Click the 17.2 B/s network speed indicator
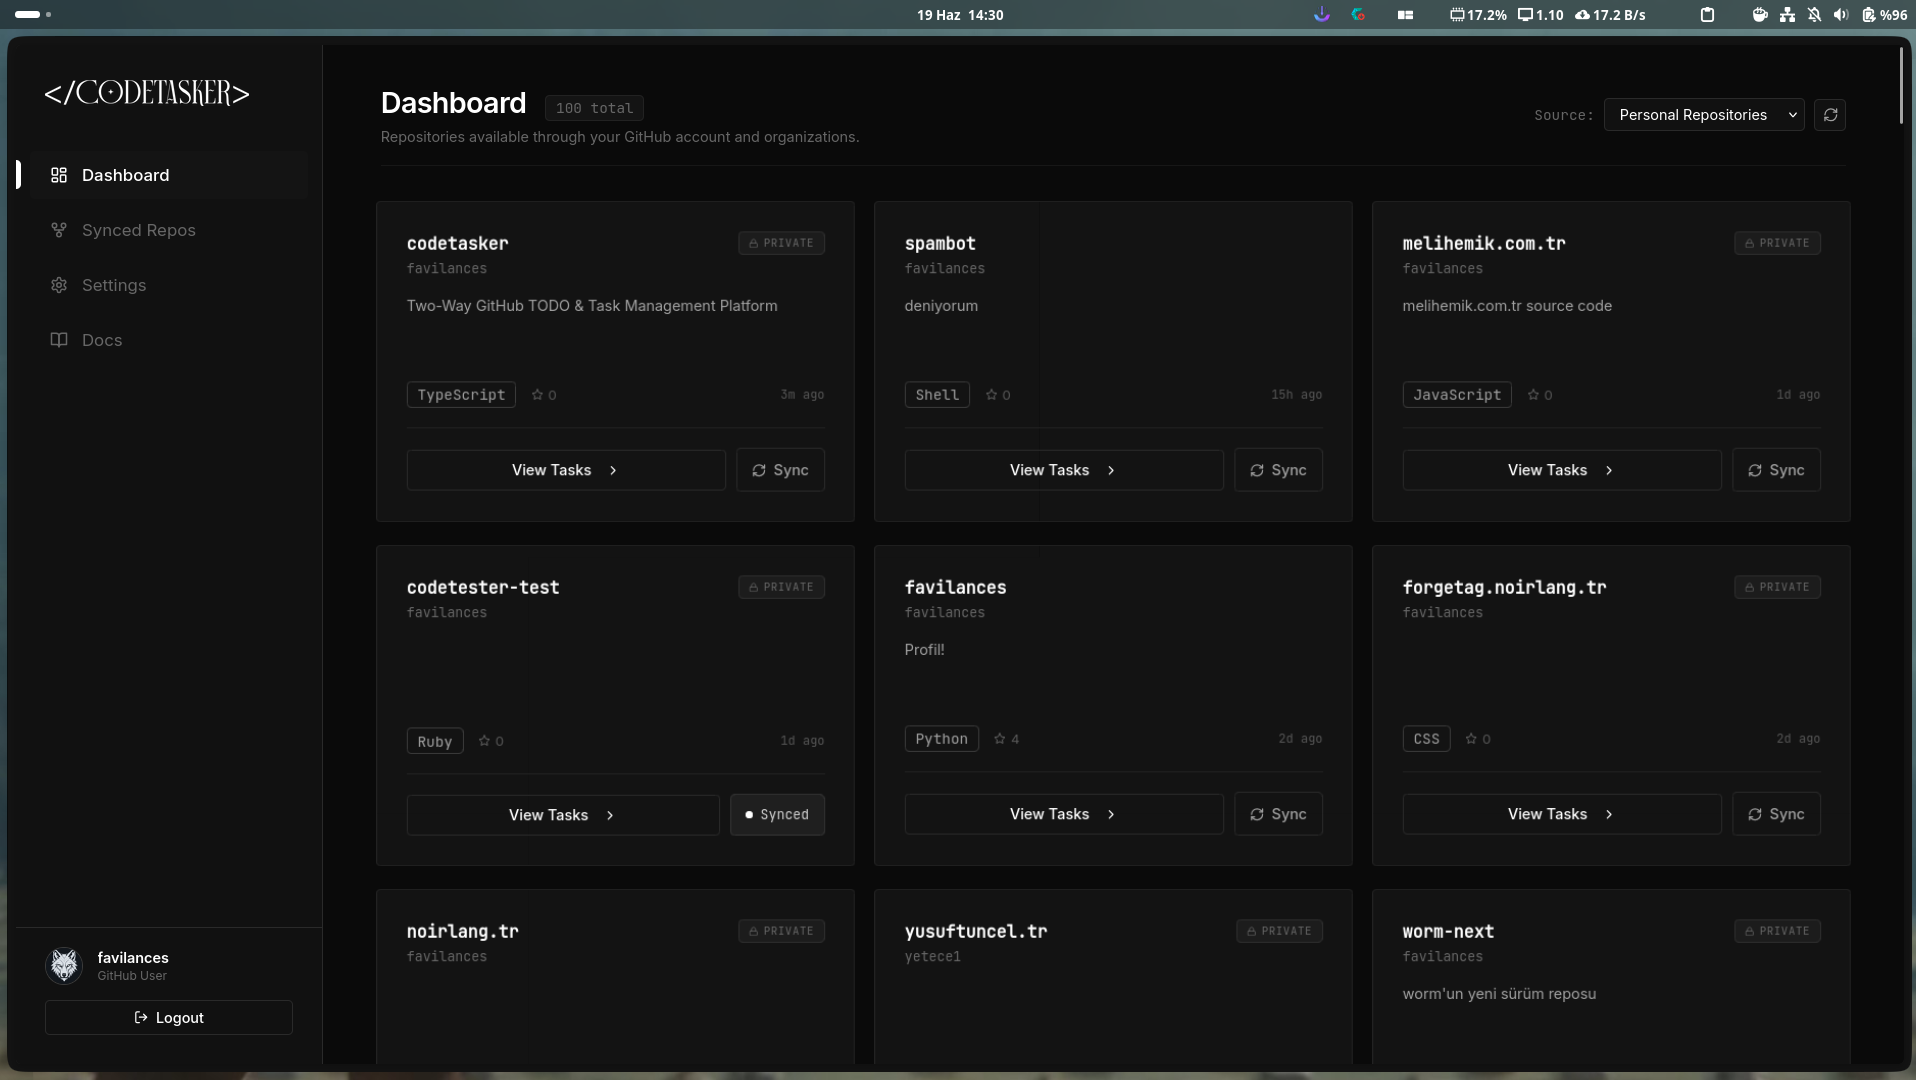 (x=1610, y=15)
